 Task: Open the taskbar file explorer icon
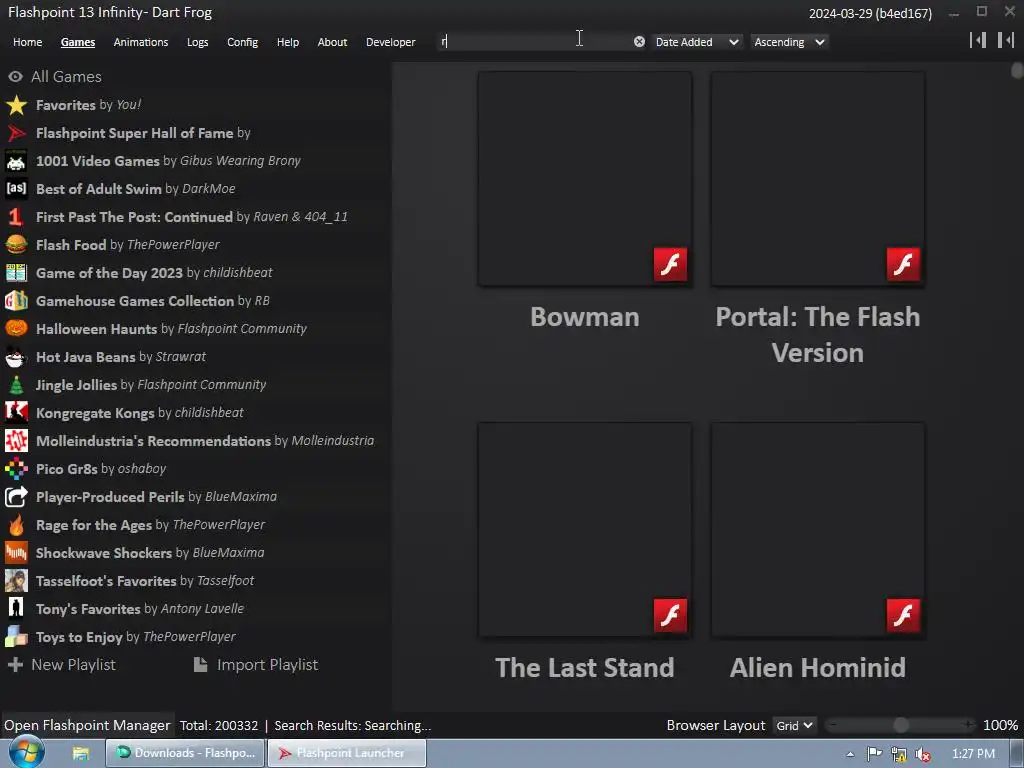pos(80,754)
